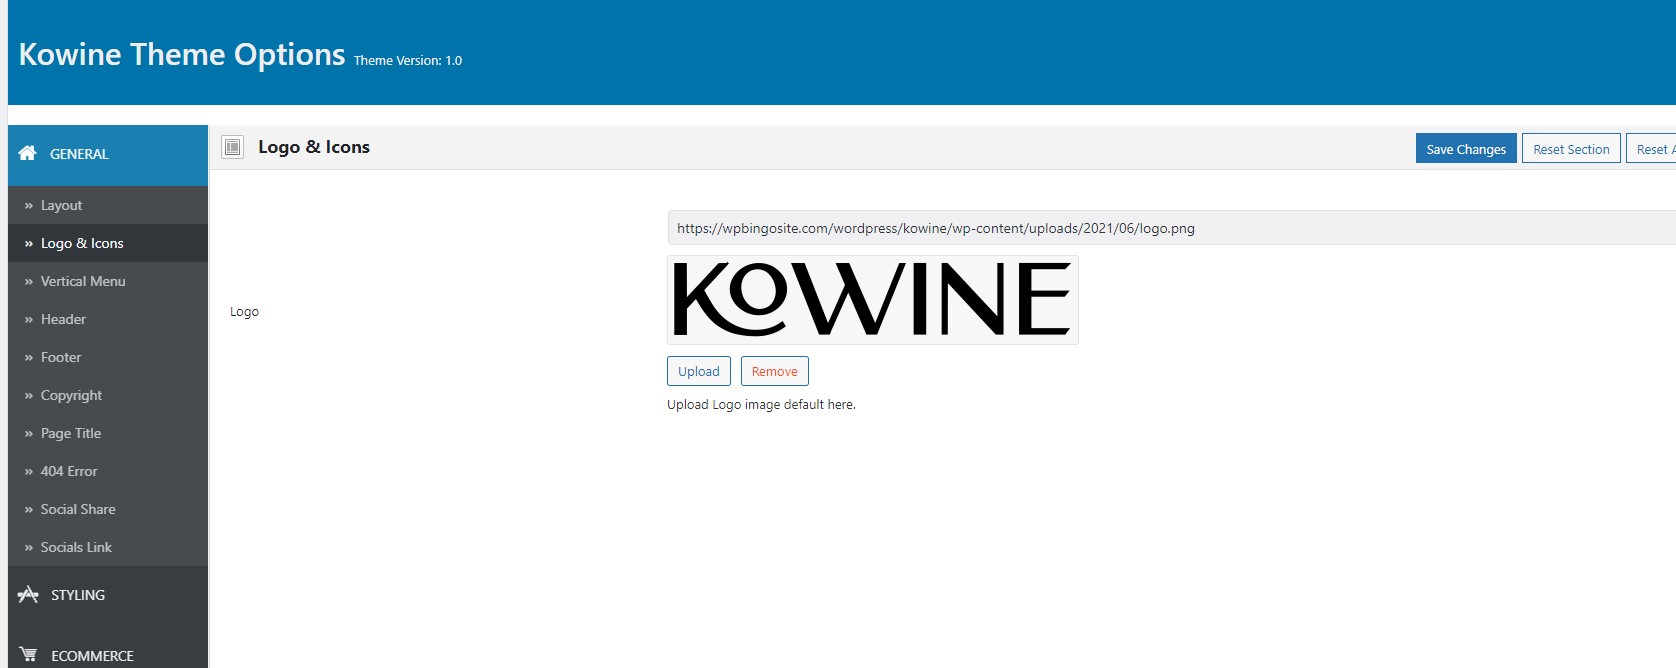Viewport: 1676px width, 668px height.
Task: Click Upload to choose logo image
Action: click(699, 371)
